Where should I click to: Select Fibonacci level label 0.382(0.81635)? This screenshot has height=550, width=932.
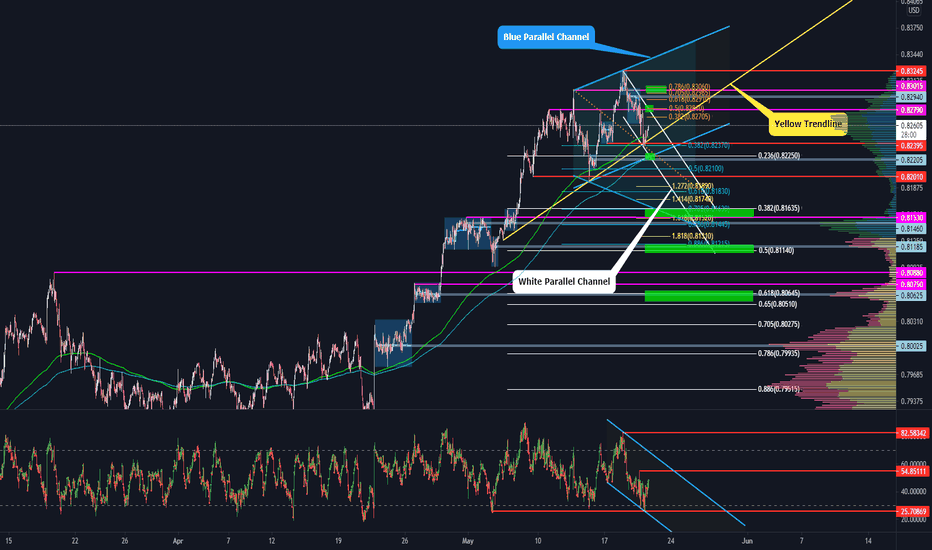pyautogui.click(x=779, y=208)
